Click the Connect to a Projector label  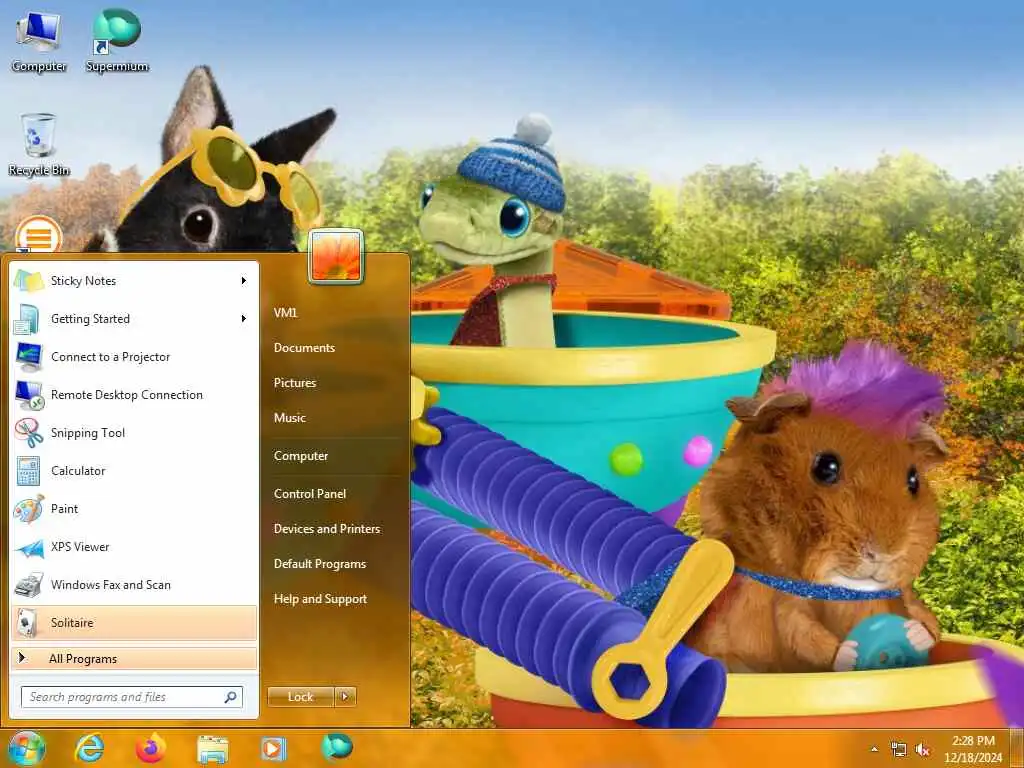110,357
